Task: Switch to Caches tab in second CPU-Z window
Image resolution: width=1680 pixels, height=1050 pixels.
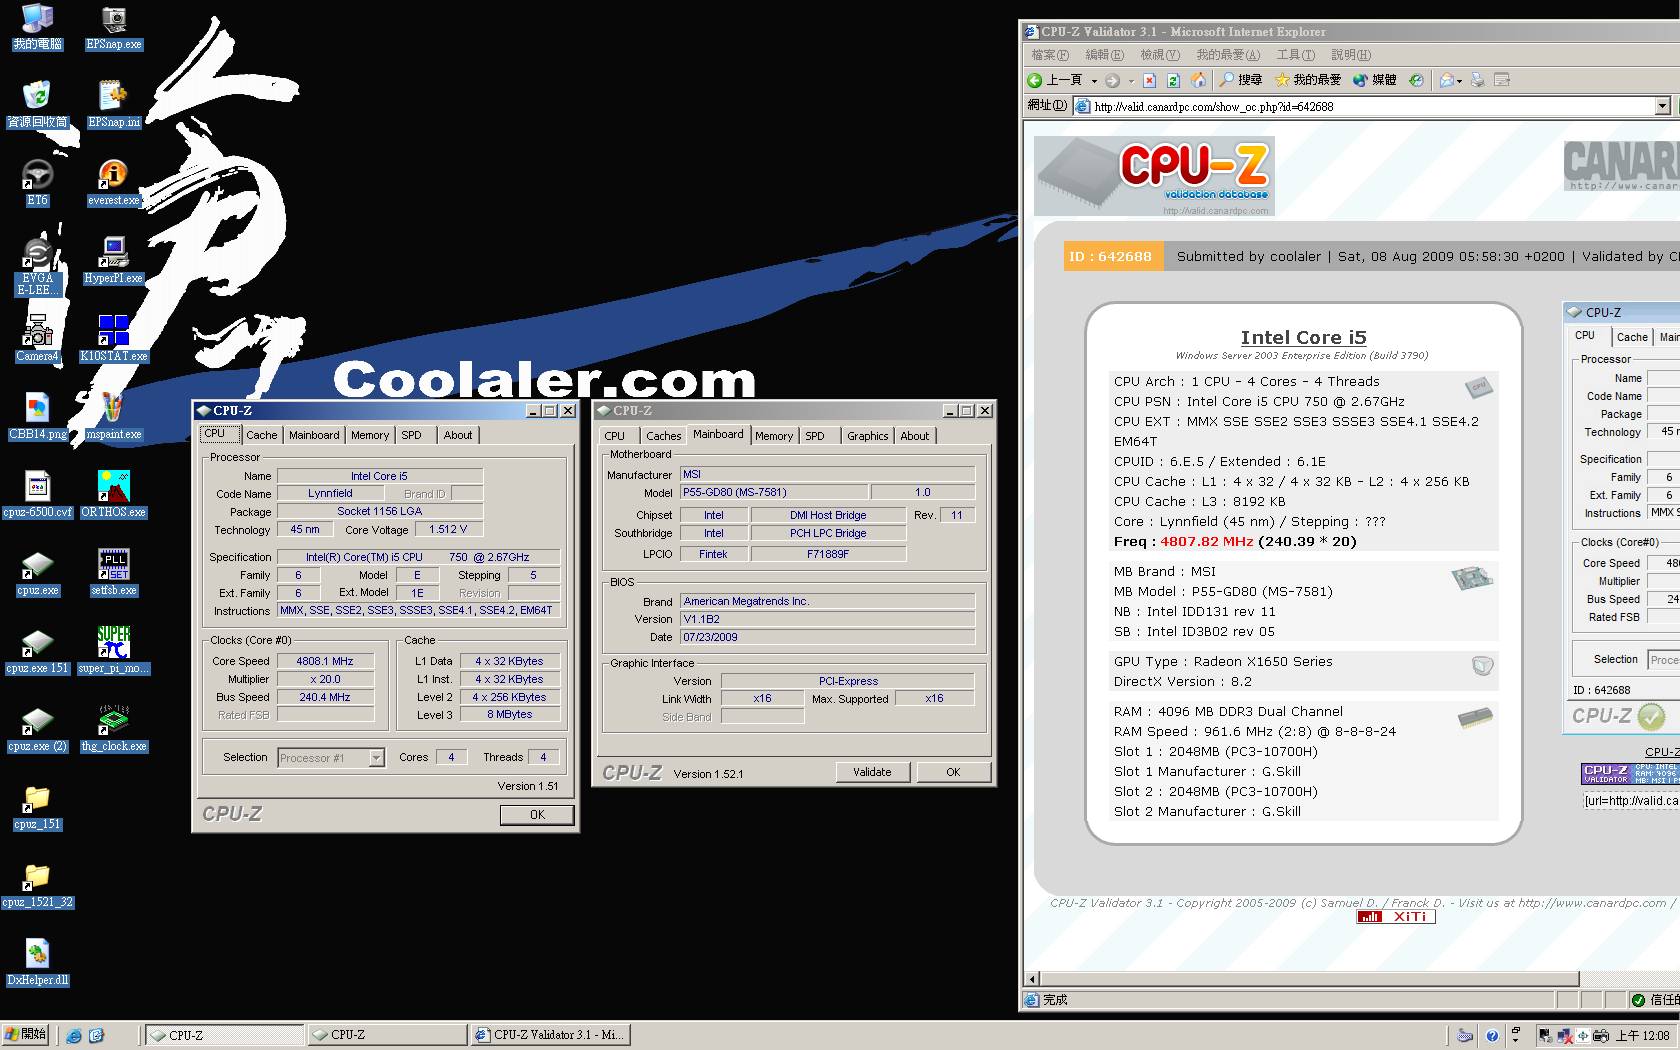Action: (663, 436)
